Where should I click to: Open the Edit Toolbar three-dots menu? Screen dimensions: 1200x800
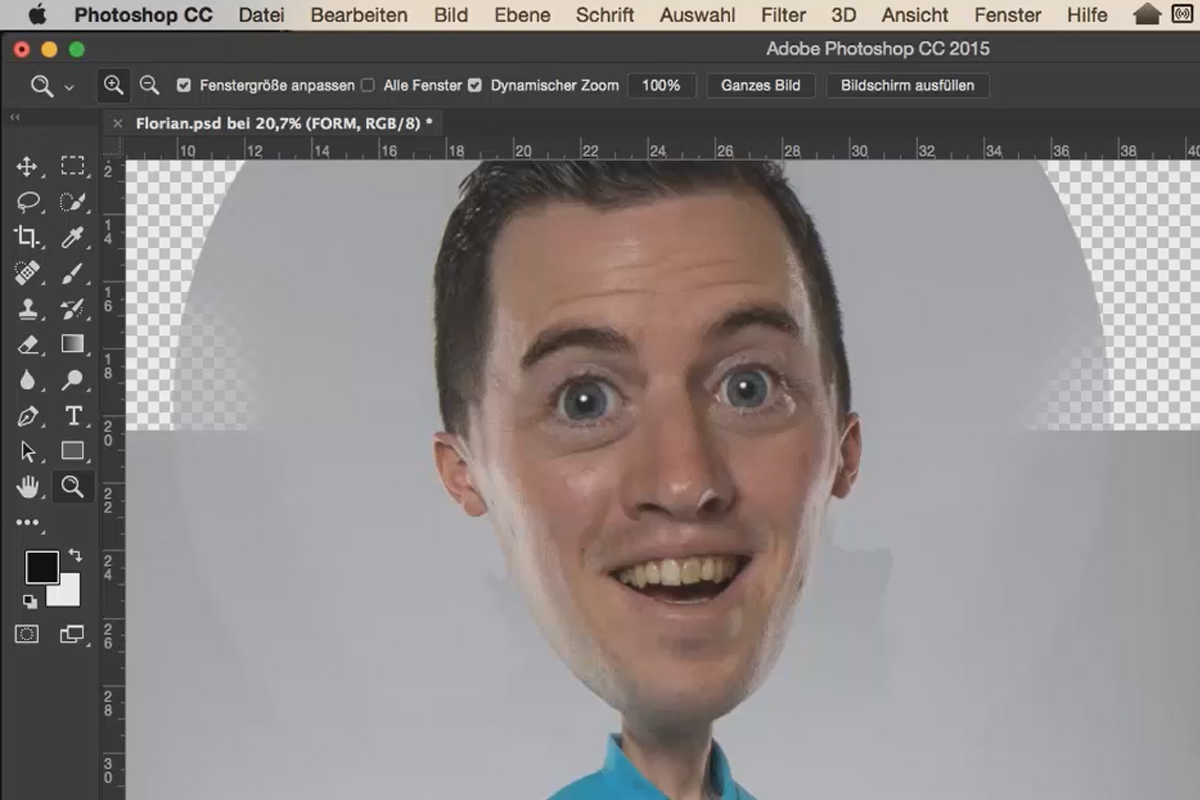pos(27,522)
